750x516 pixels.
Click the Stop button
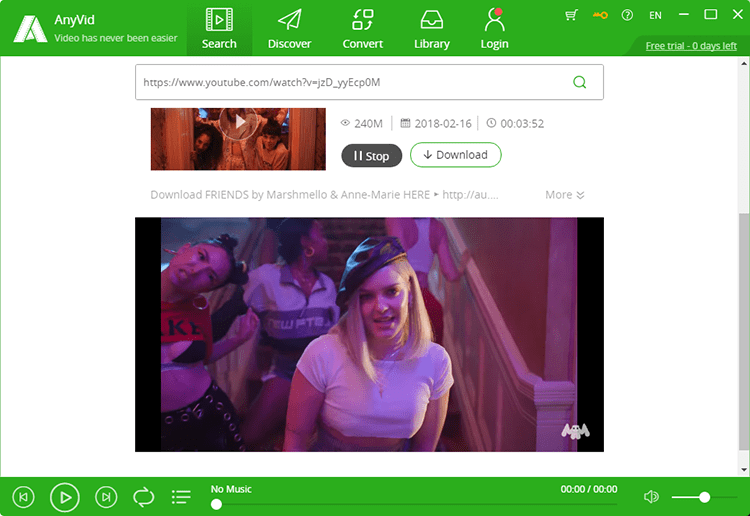pyautogui.click(x=372, y=155)
